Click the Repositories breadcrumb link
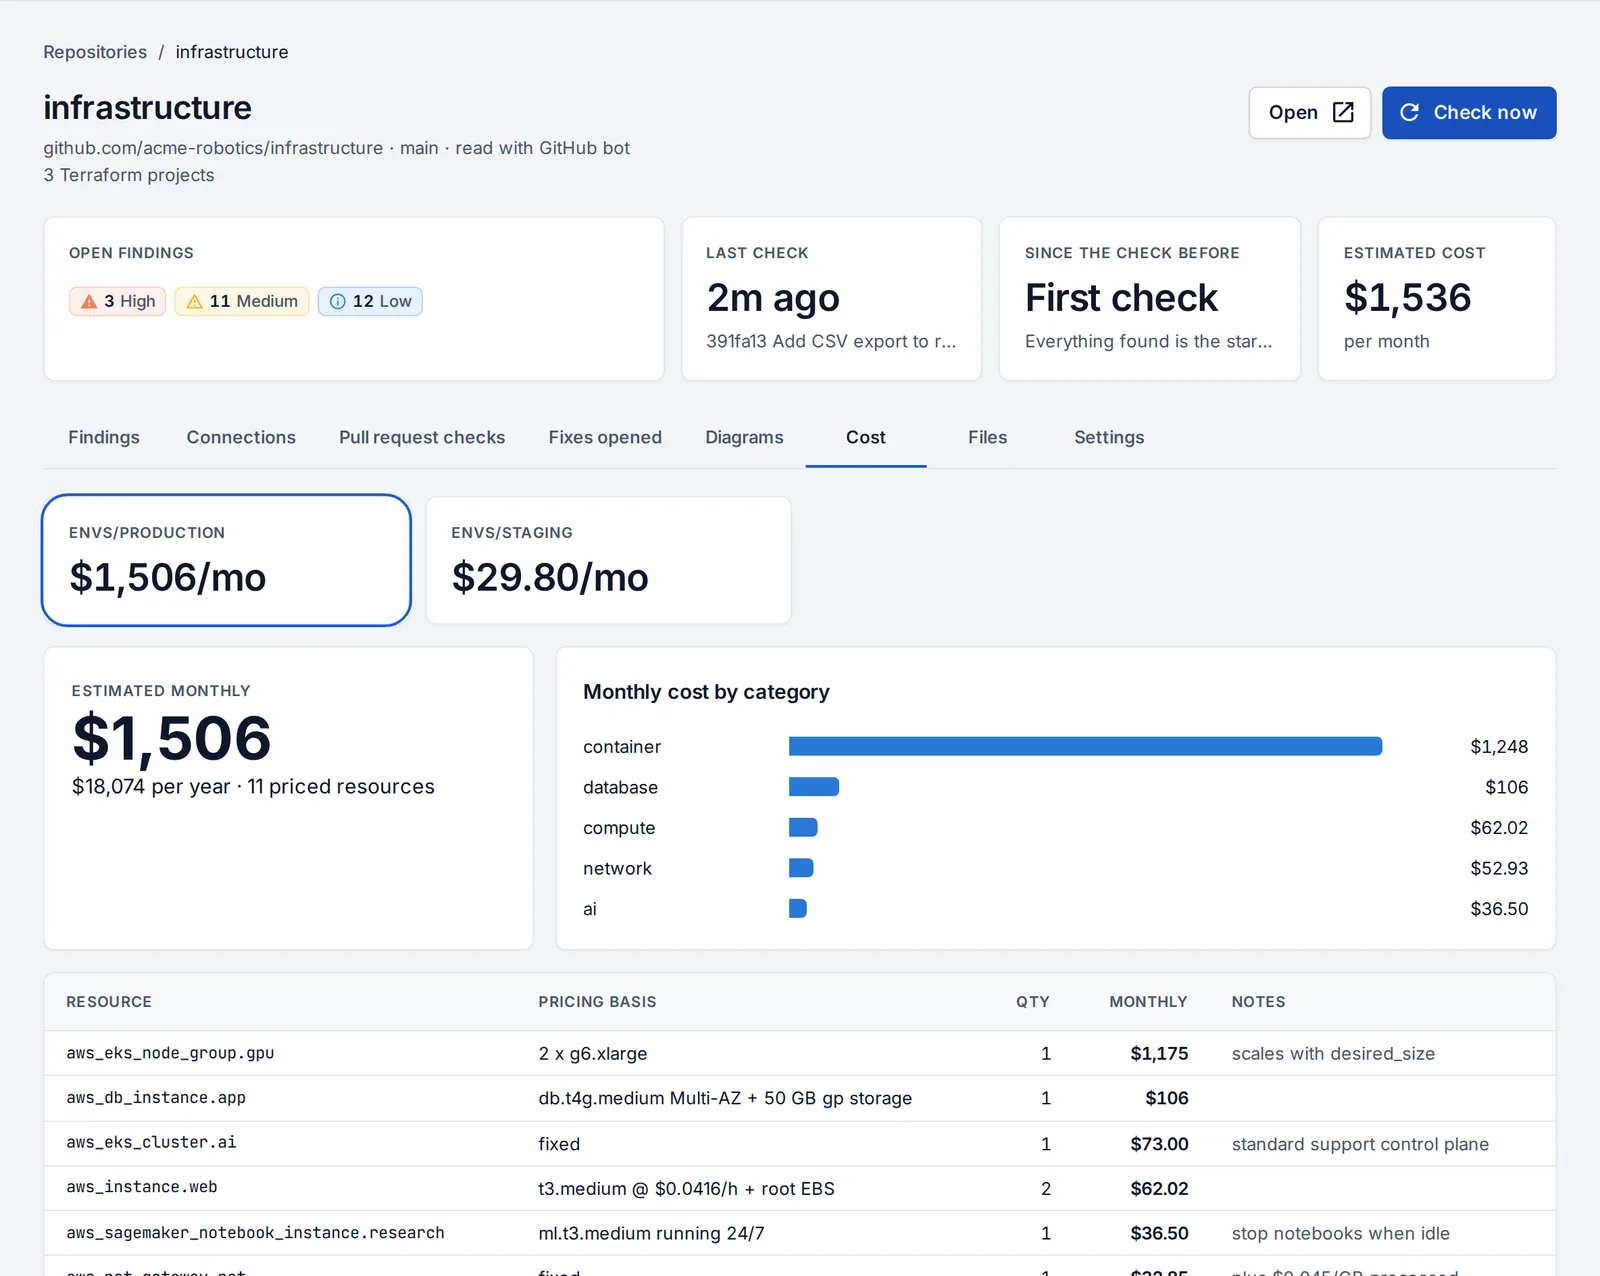The width and height of the screenshot is (1600, 1276). point(95,52)
